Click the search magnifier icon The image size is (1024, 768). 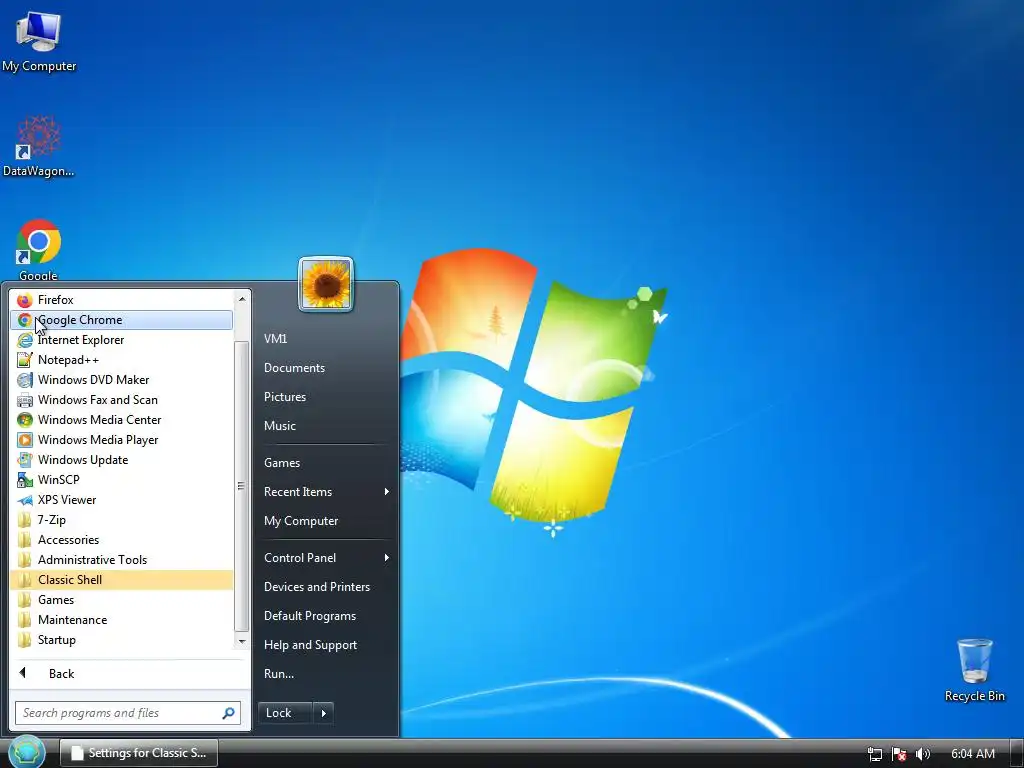(x=229, y=713)
